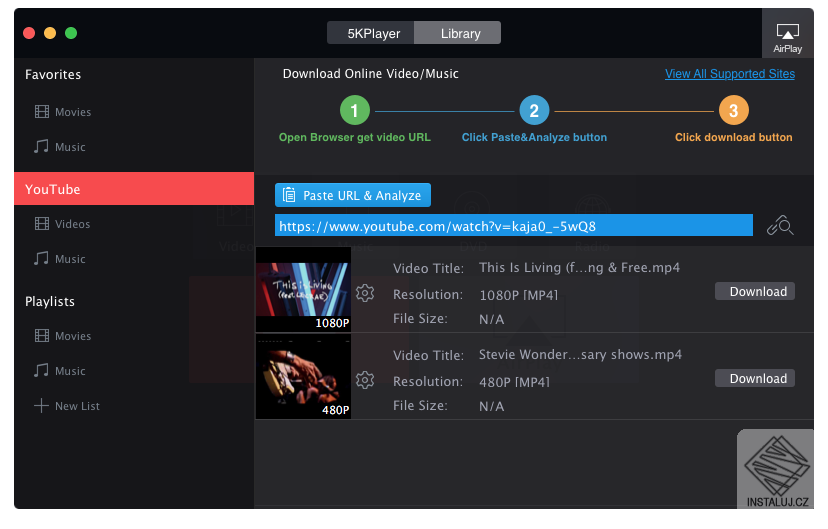Click music note icon under Playlists section
This screenshot has height=529, width=828.
point(41,370)
